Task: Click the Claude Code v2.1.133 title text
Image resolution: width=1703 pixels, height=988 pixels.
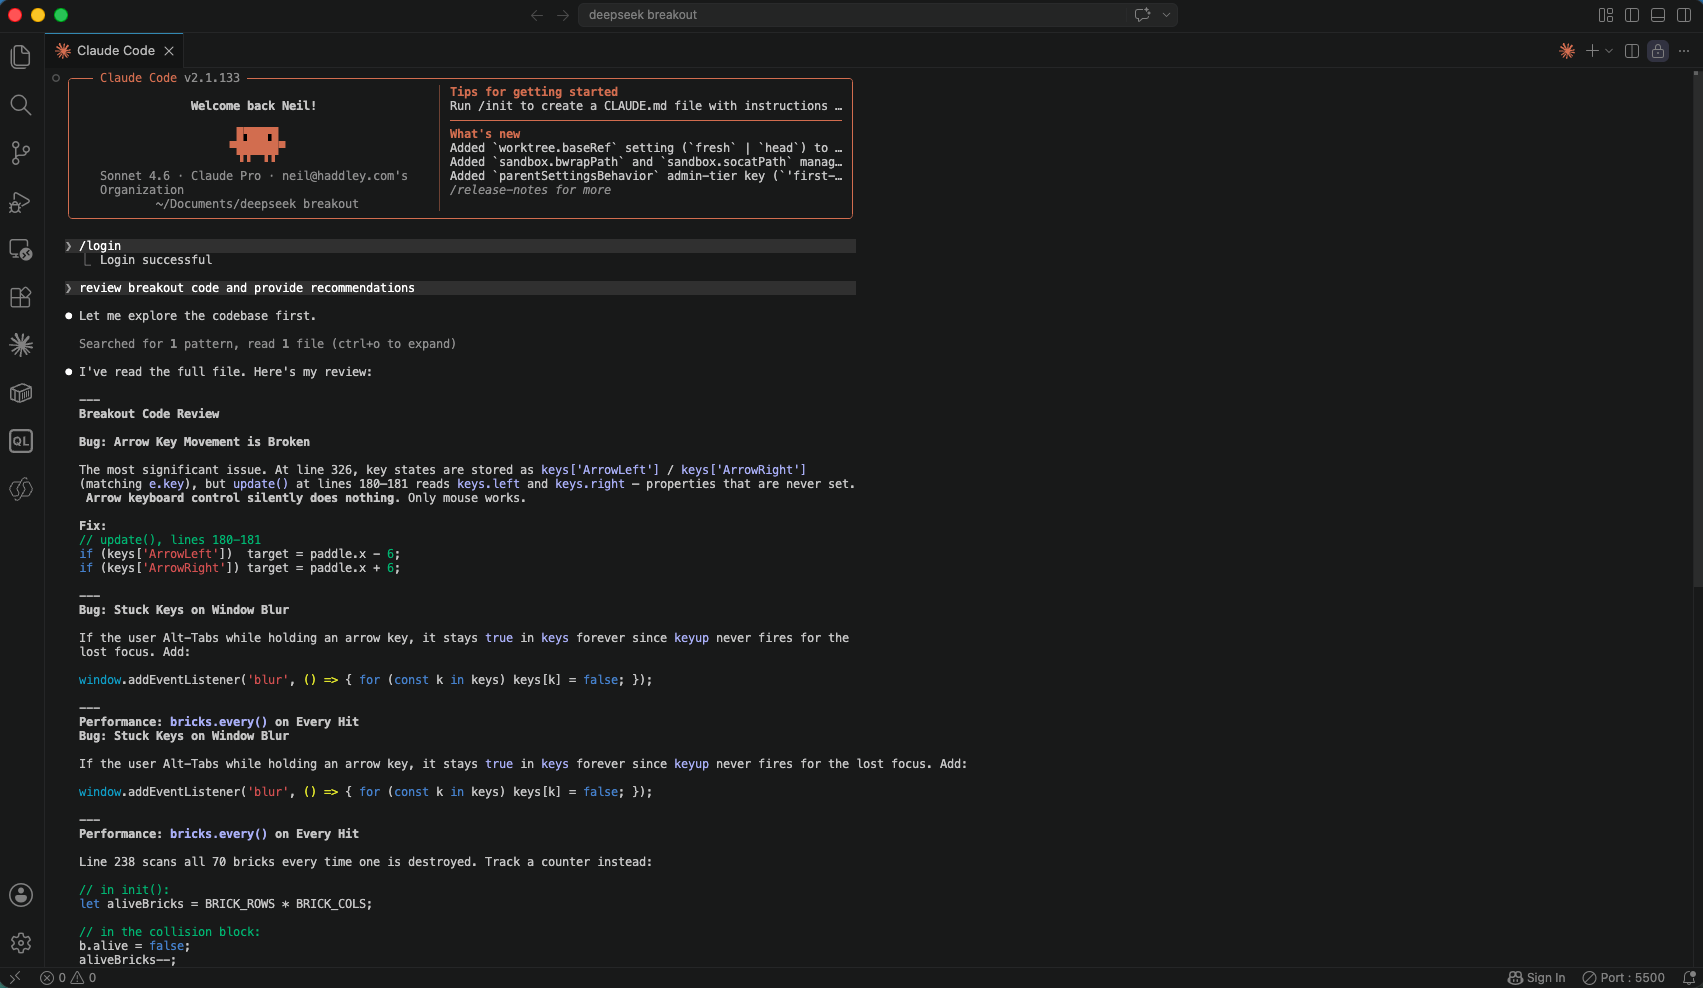Action: pyautogui.click(x=170, y=78)
